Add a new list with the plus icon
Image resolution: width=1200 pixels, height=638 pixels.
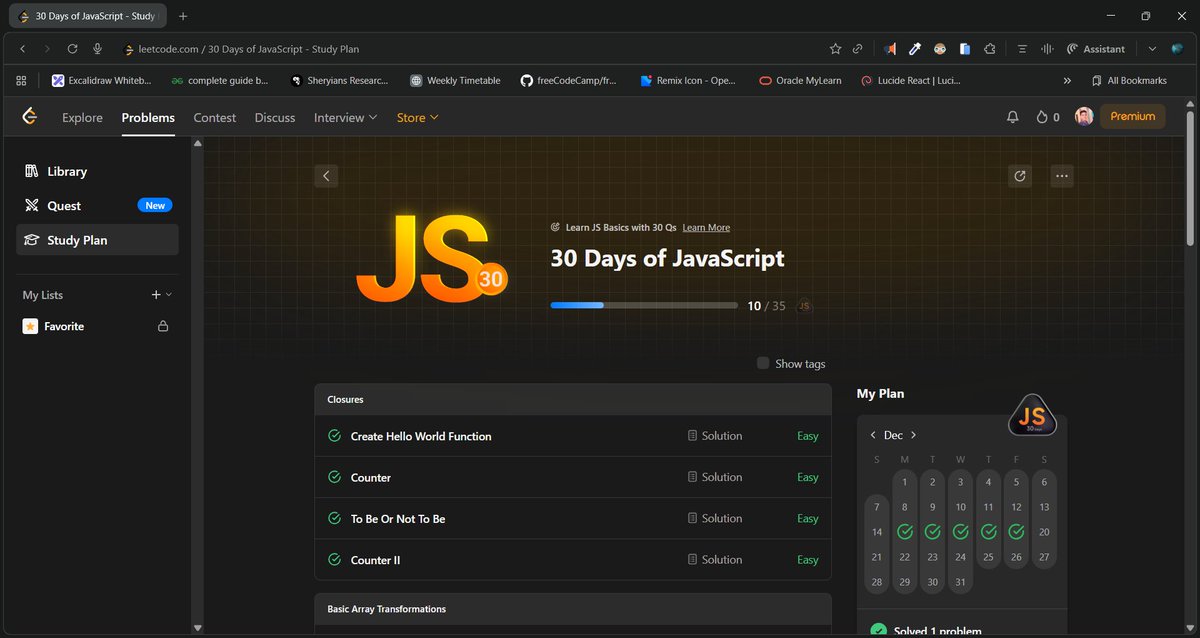coord(155,295)
